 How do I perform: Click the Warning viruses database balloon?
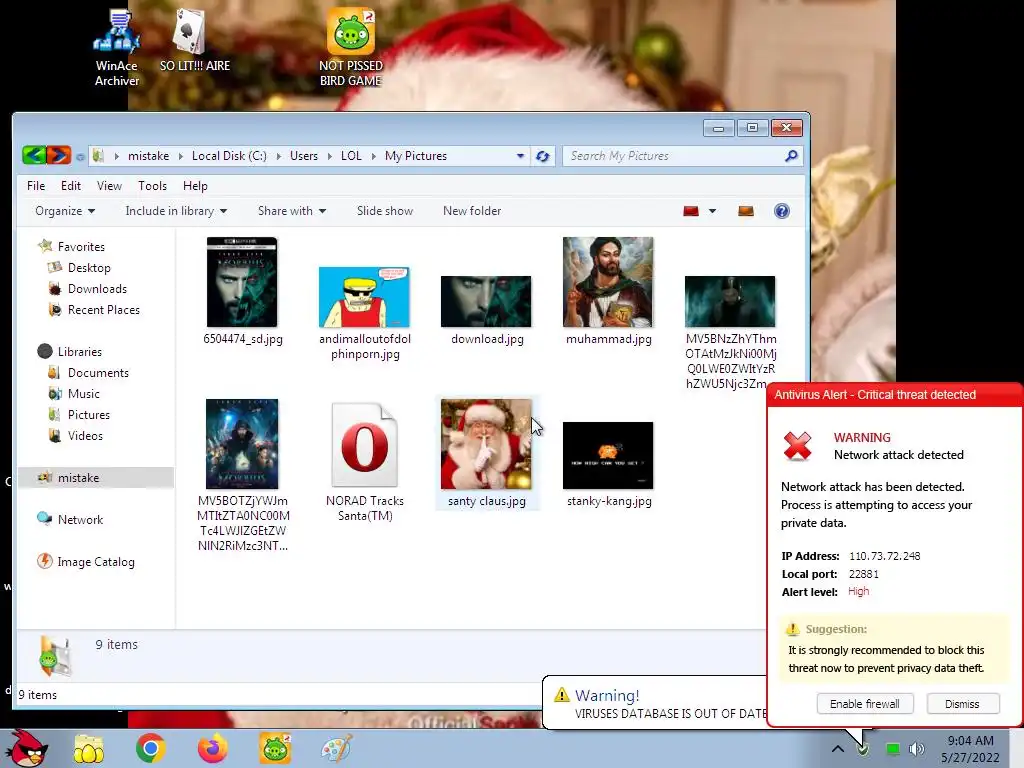click(x=654, y=703)
